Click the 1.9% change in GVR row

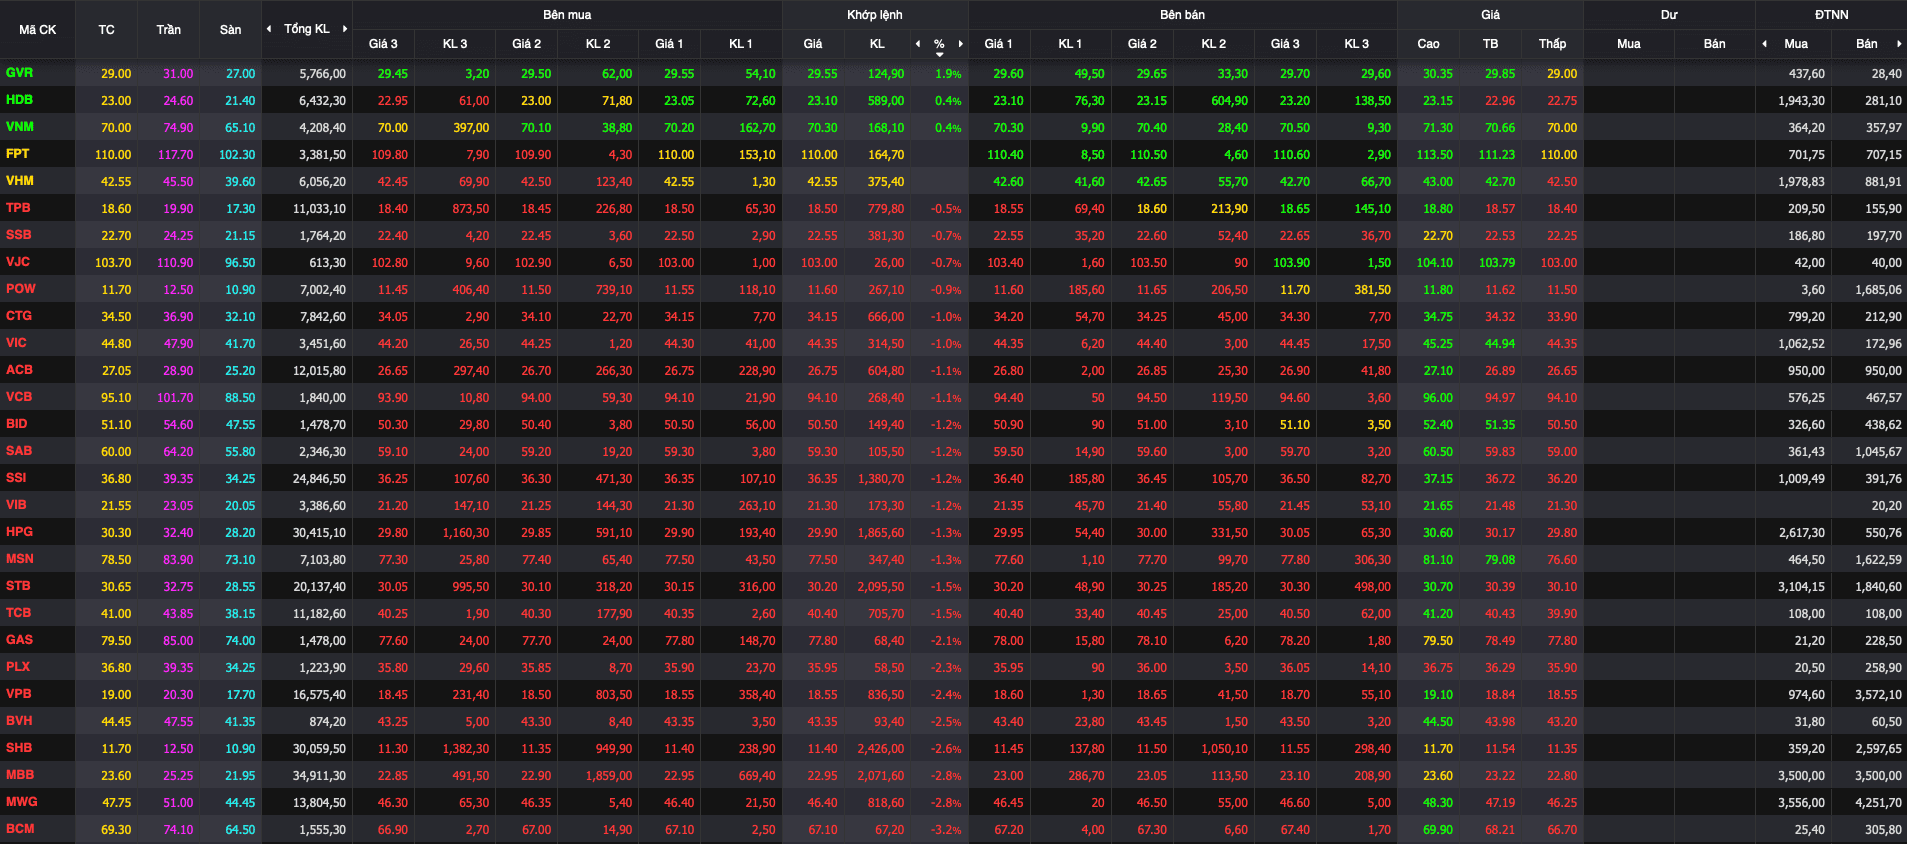tap(948, 74)
